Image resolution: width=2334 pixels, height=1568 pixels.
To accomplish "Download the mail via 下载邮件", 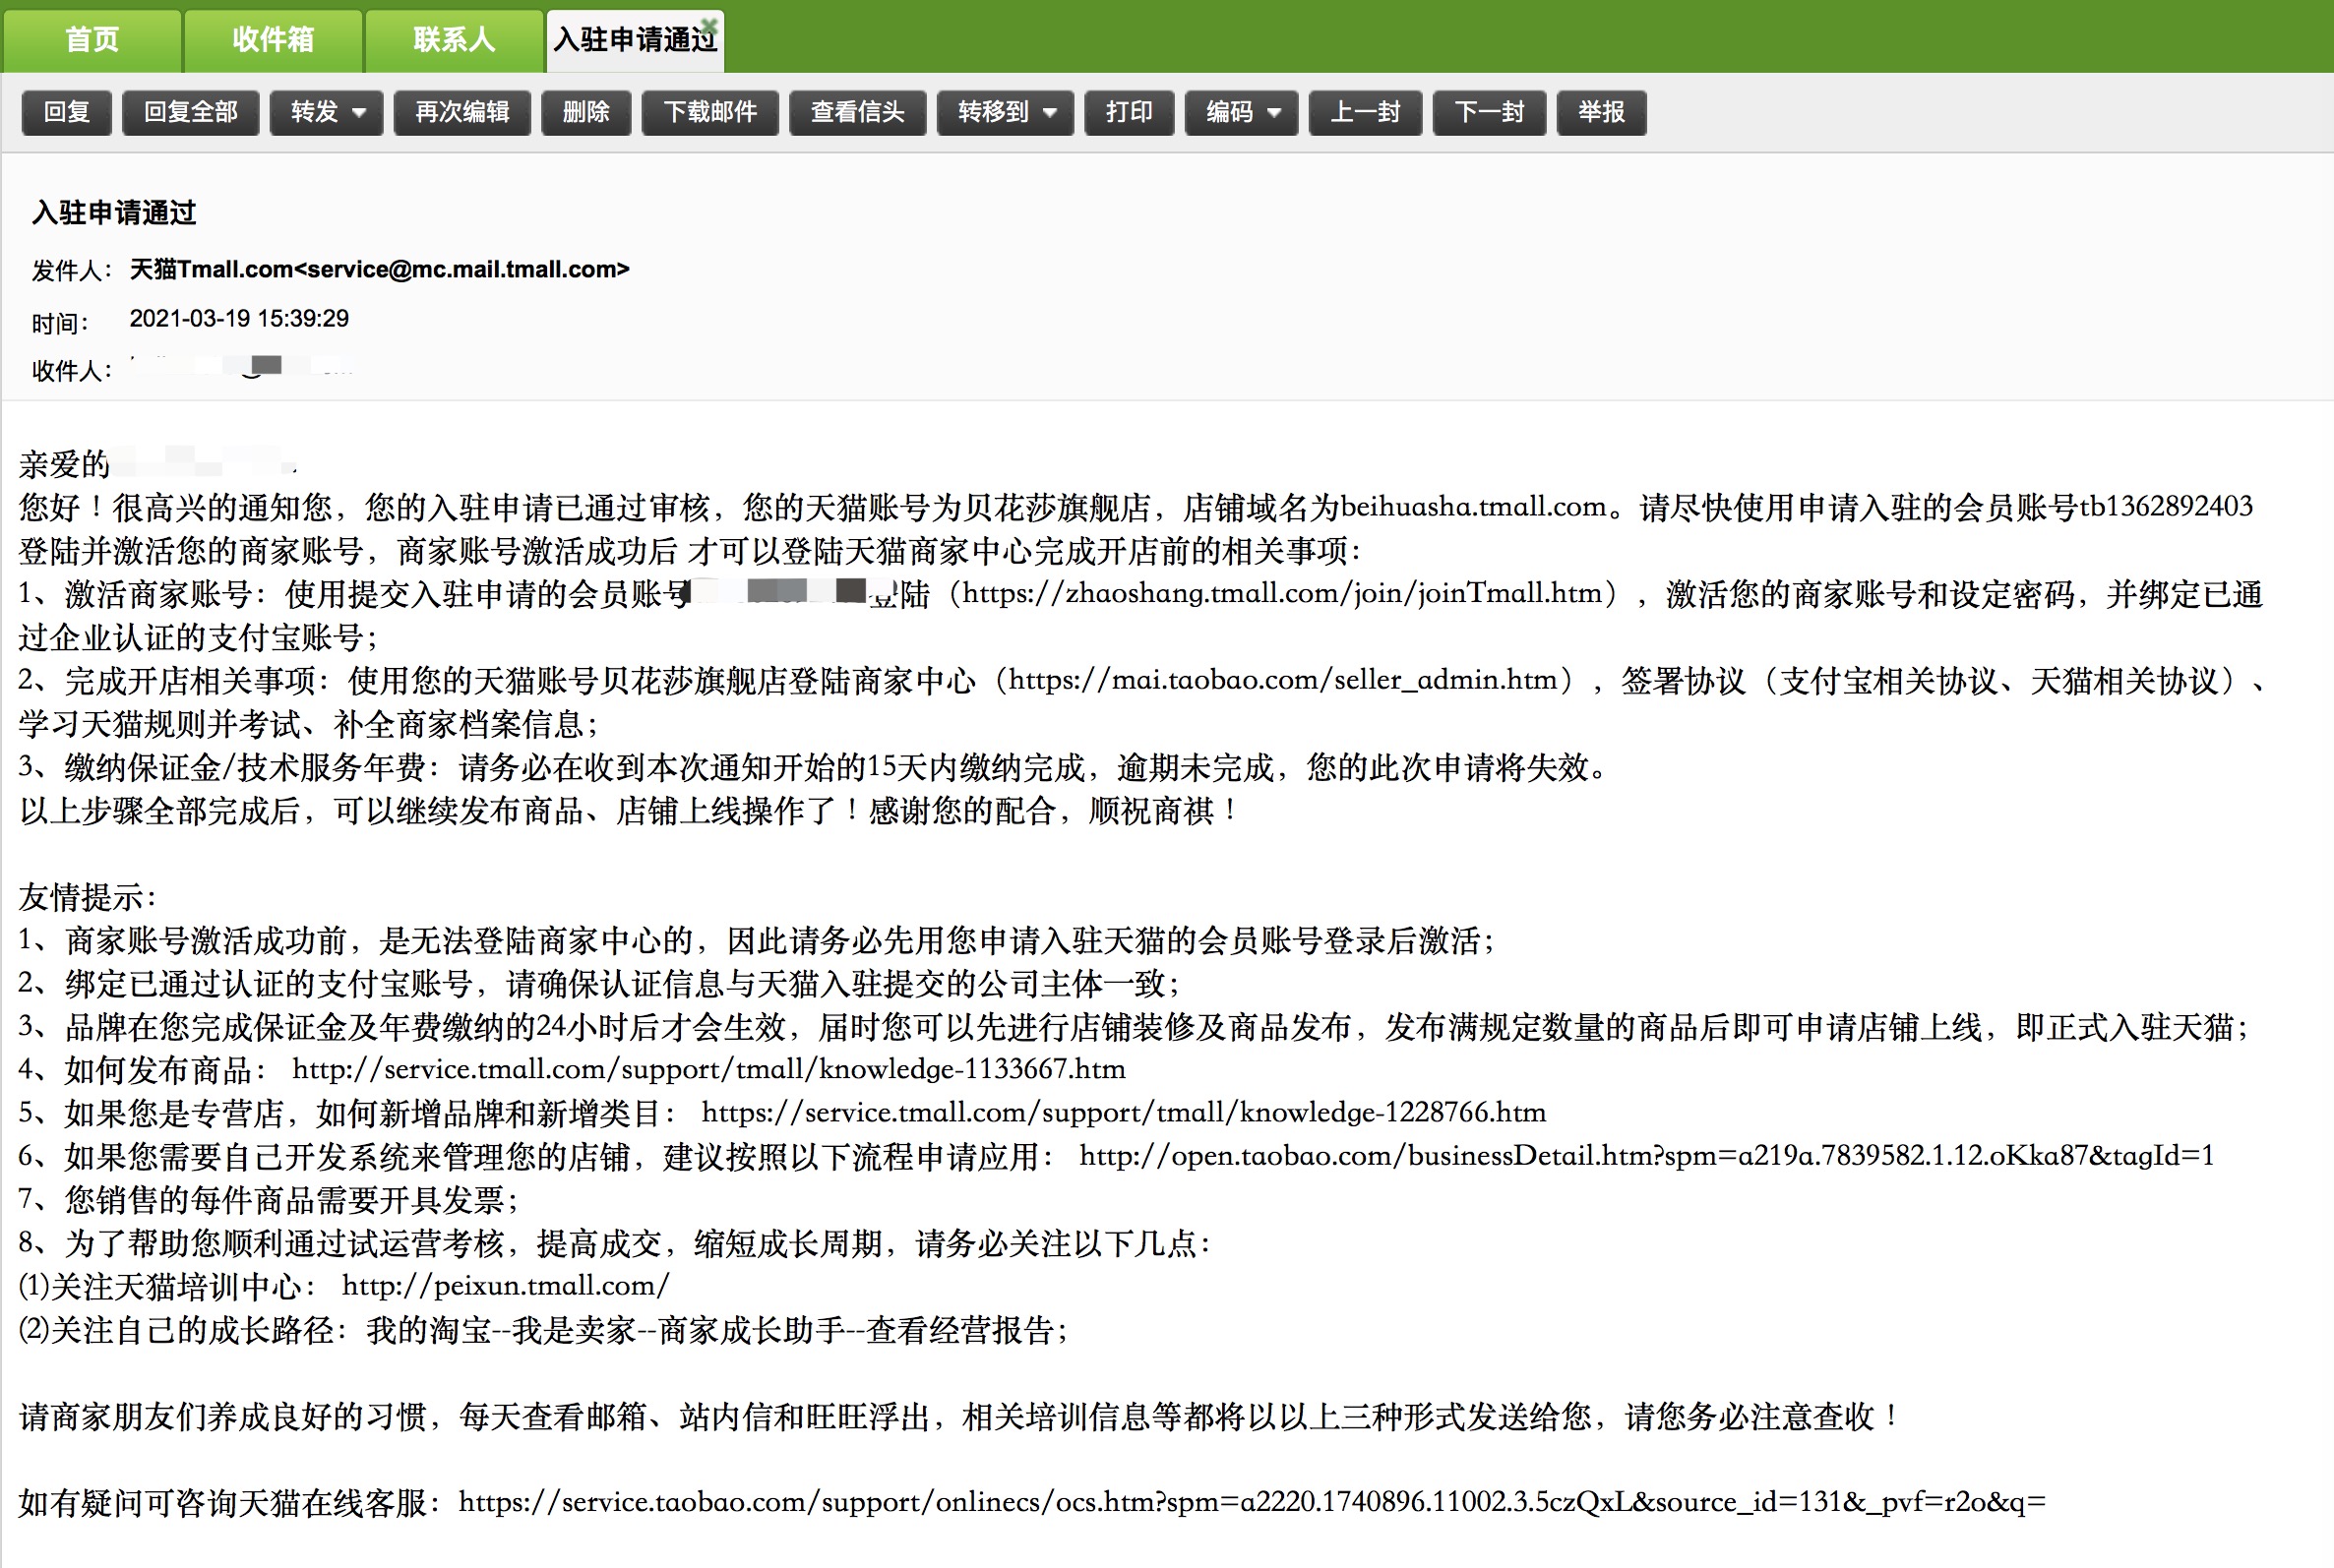I will pos(710,112).
